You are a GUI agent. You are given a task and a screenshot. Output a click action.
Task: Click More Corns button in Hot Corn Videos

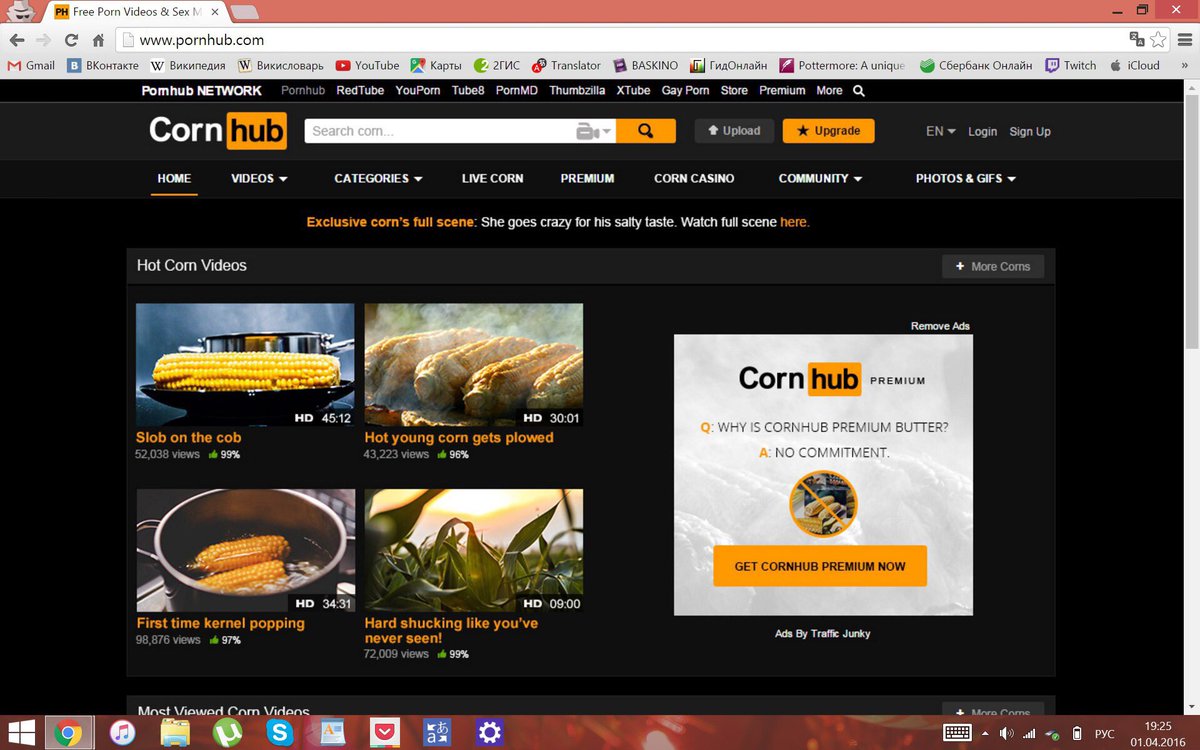[x=993, y=266]
